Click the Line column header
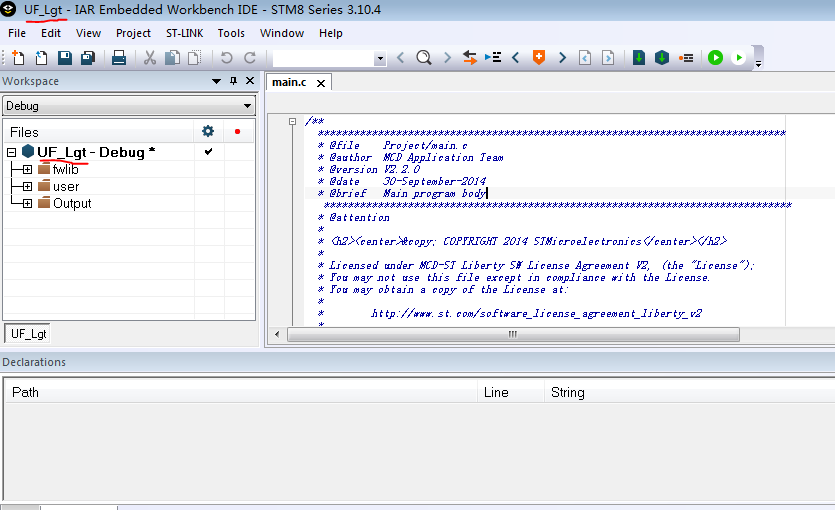The width and height of the screenshot is (835, 510). pyautogui.click(x=511, y=392)
